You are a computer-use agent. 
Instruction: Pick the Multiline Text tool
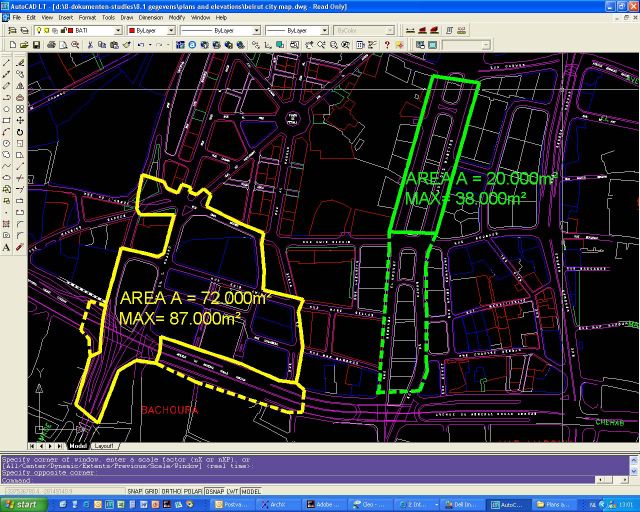click(x=7, y=246)
